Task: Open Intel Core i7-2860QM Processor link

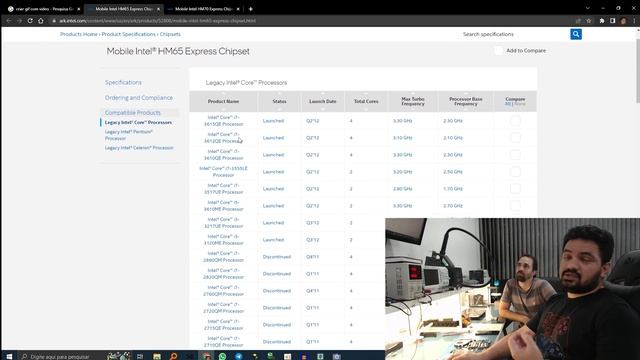Action: click(223, 257)
